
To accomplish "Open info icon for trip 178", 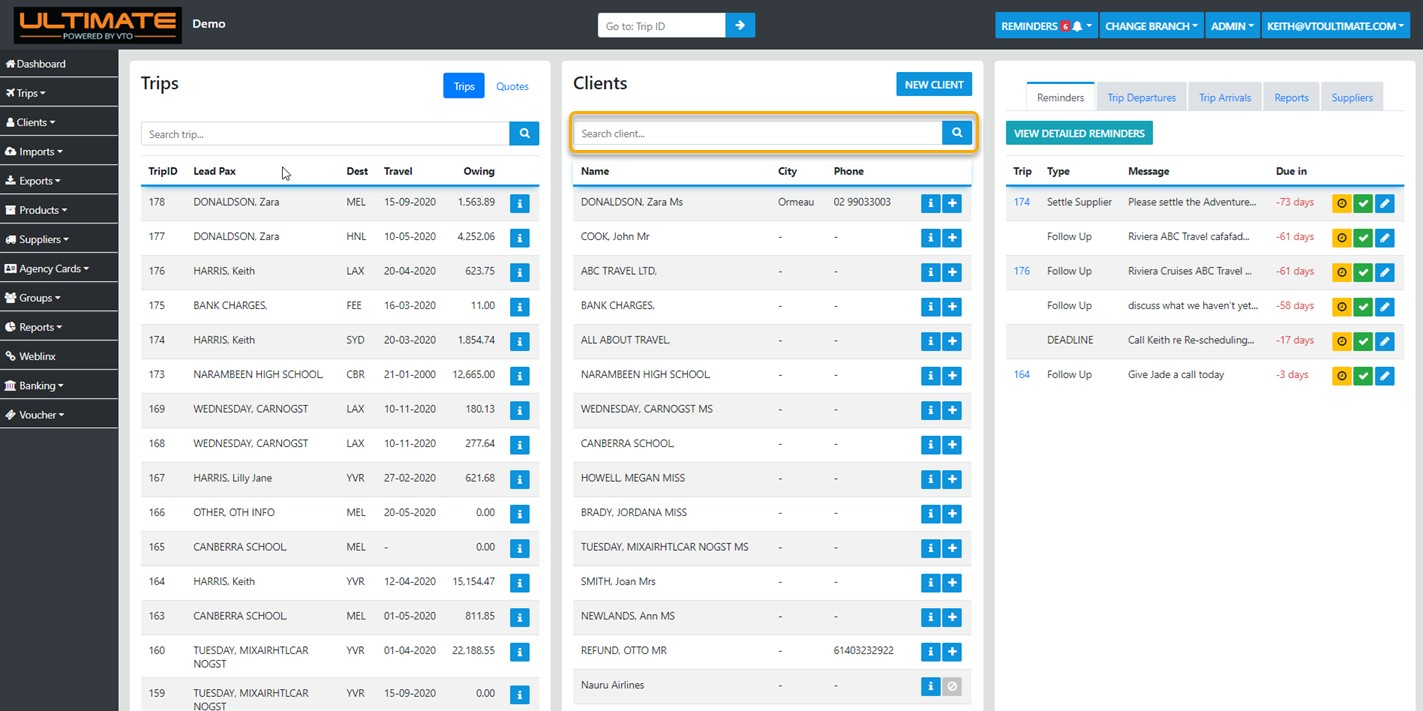I will 519,203.
